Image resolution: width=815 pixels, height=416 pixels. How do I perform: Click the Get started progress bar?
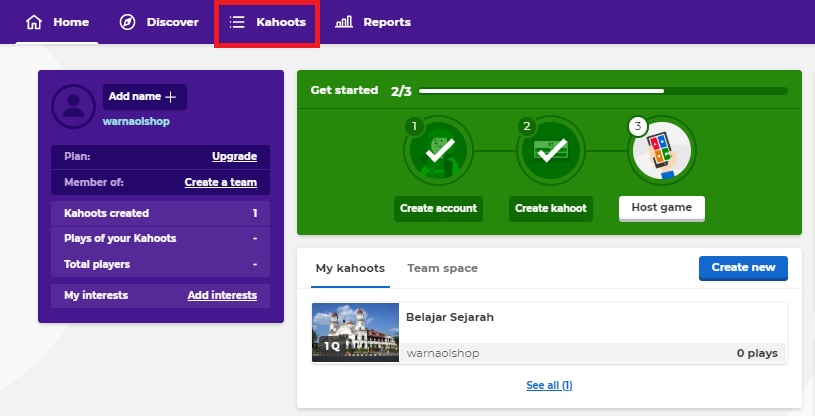(603, 91)
